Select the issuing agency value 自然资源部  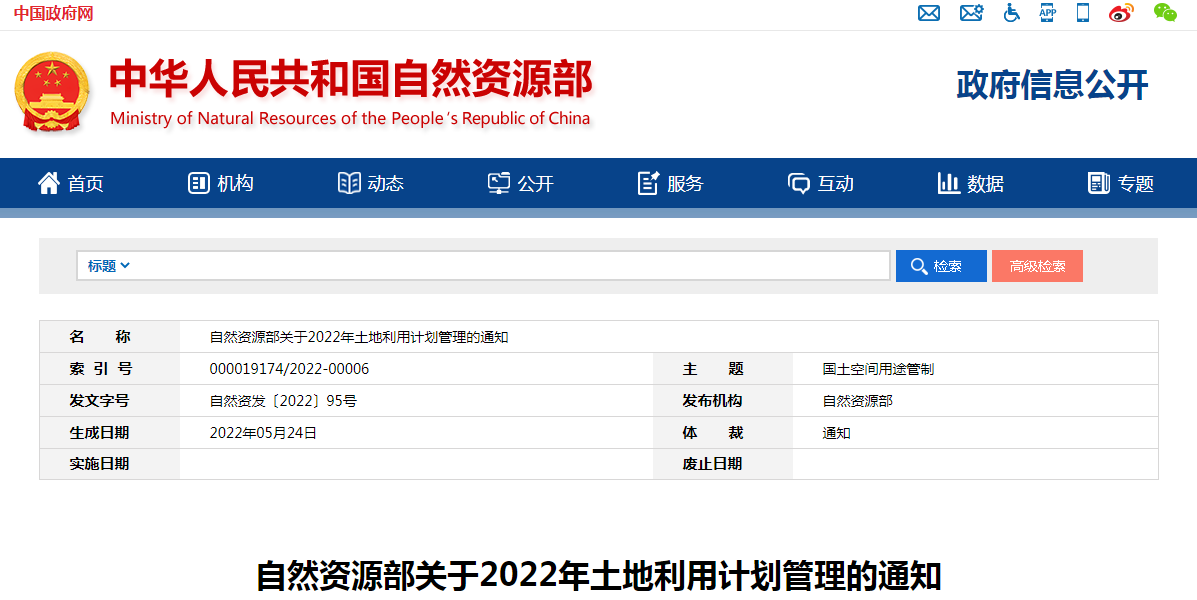tap(857, 401)
